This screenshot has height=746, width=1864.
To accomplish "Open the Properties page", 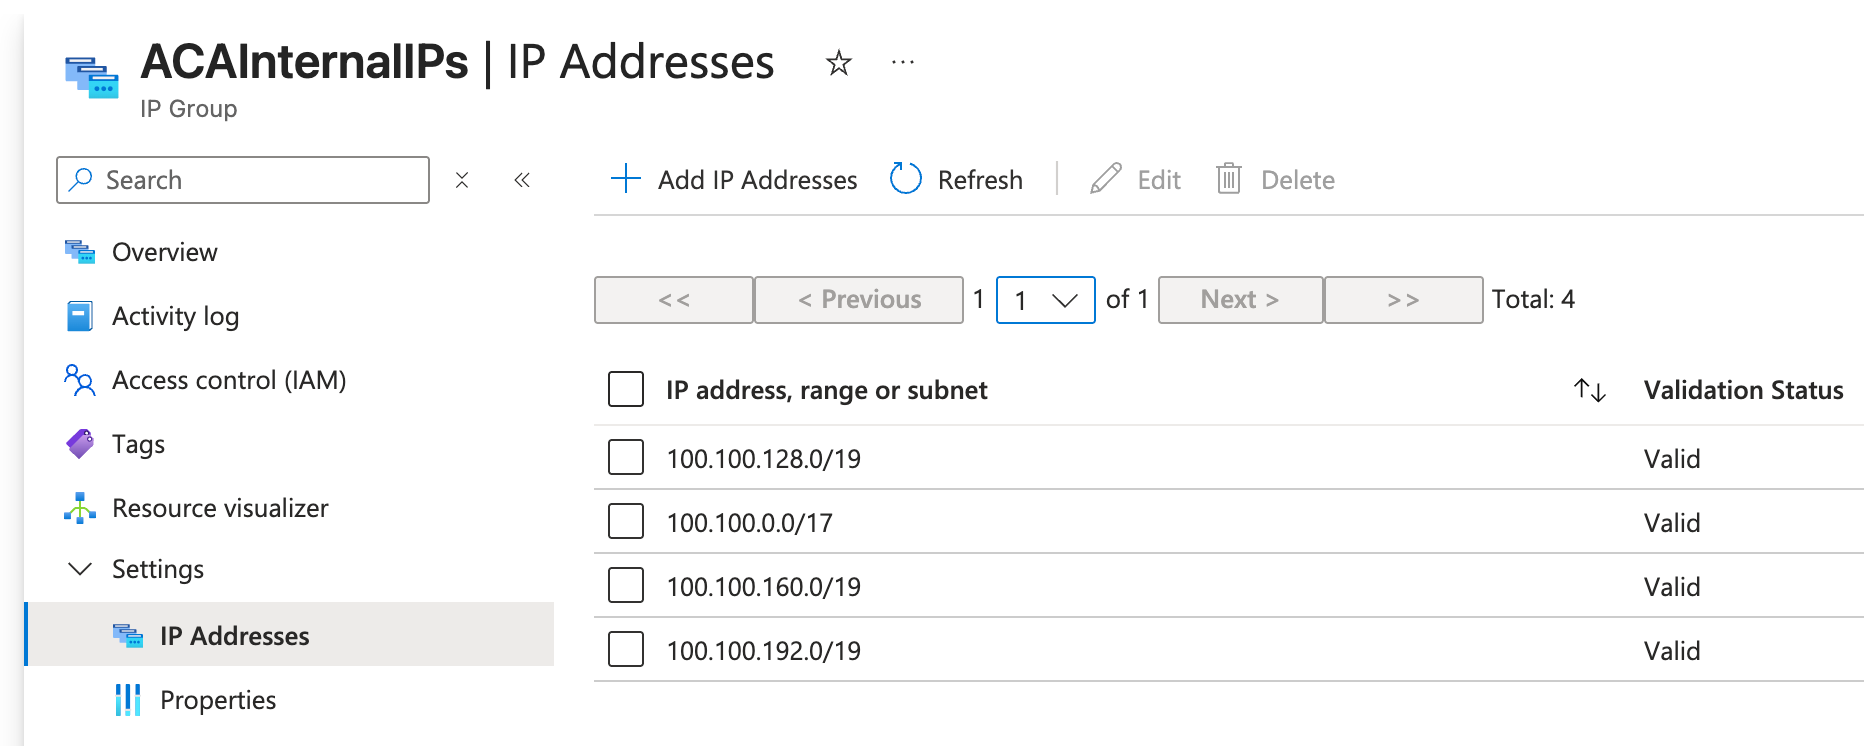I will point(217,700).
